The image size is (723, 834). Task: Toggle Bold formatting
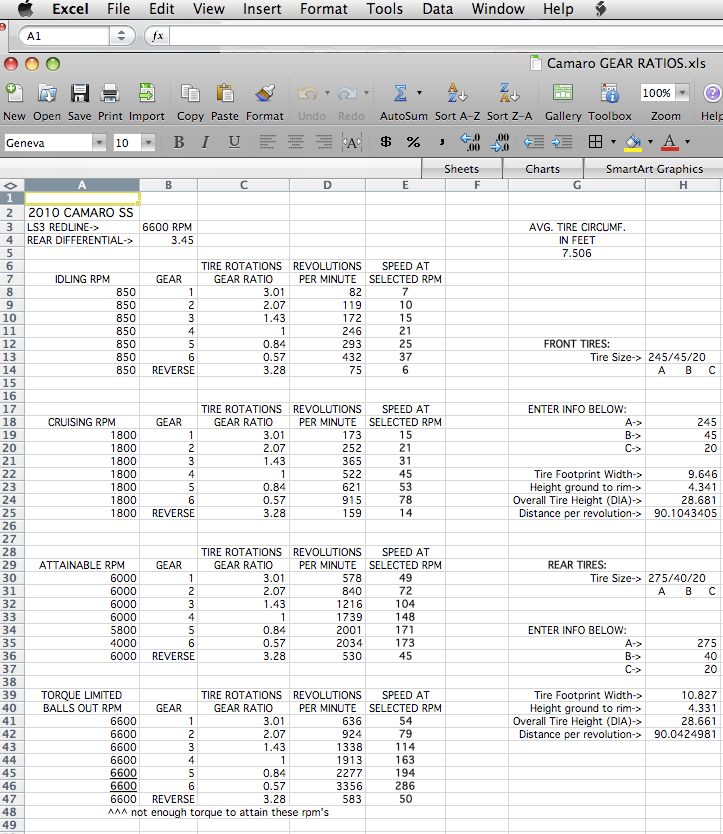click(179, 142)
